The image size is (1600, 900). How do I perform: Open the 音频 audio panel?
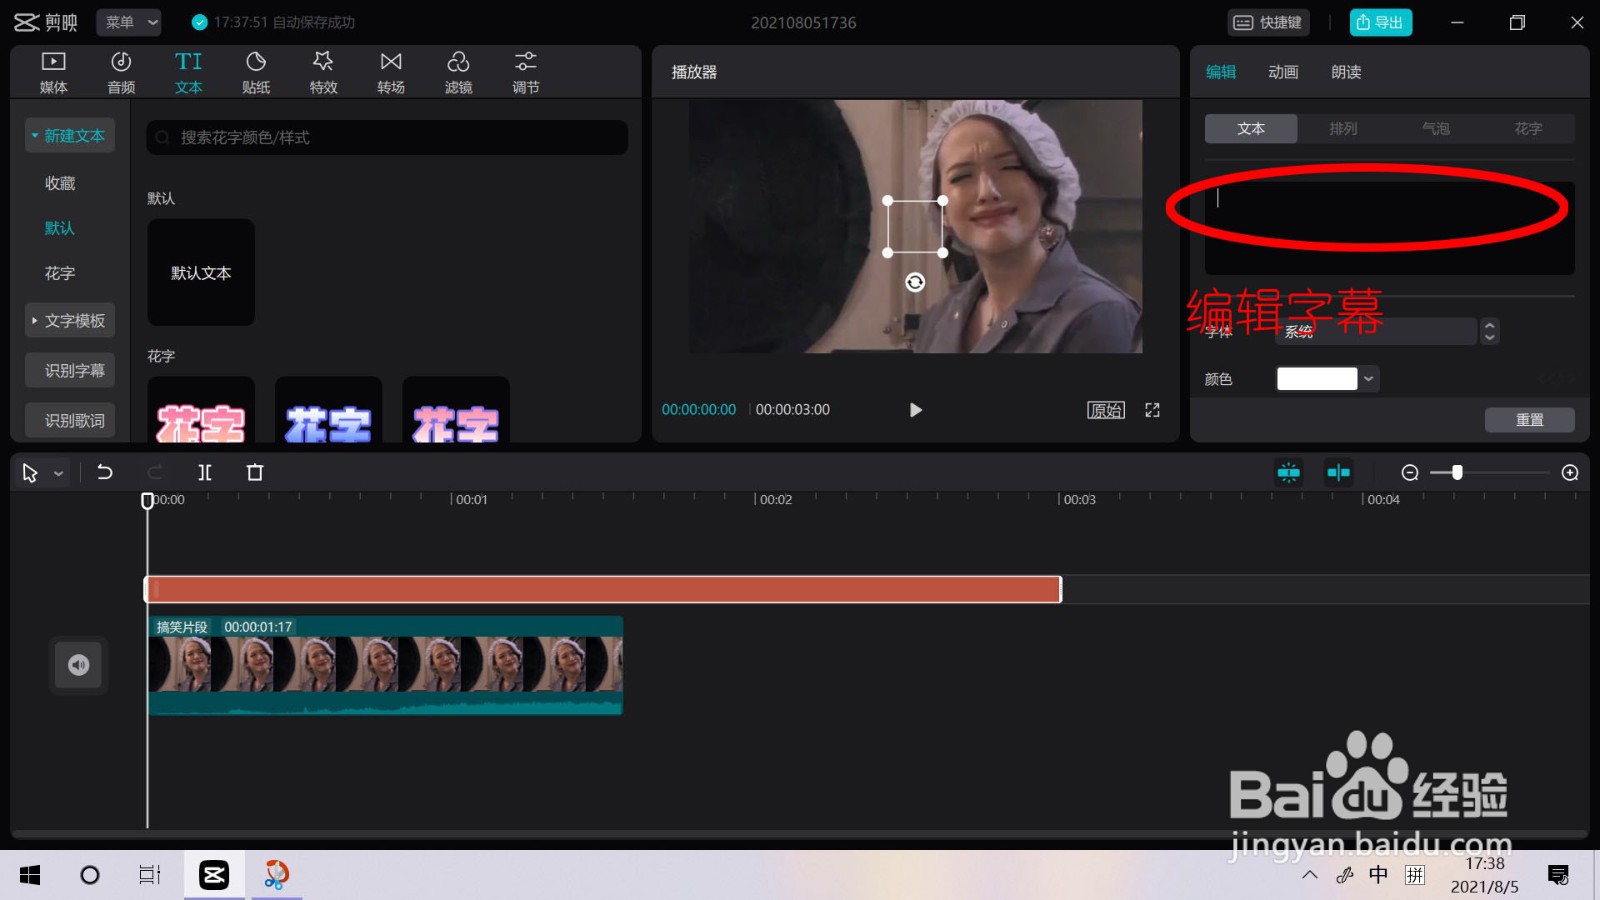tap(121, 73)
